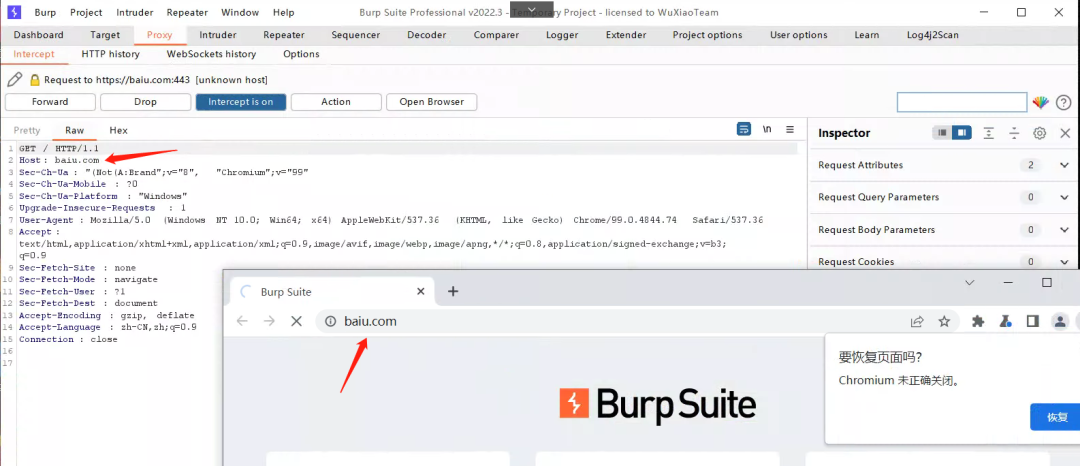Close the Burp Suite browser tab
This screenshot has height=466, width=1080.
tap(421, 292)
